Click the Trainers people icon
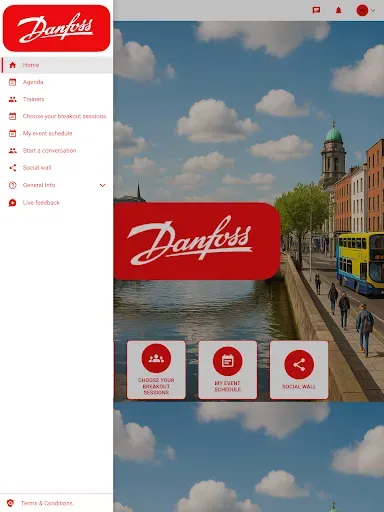The width and height of the screenshot is (384, 512). pos(13,99)
